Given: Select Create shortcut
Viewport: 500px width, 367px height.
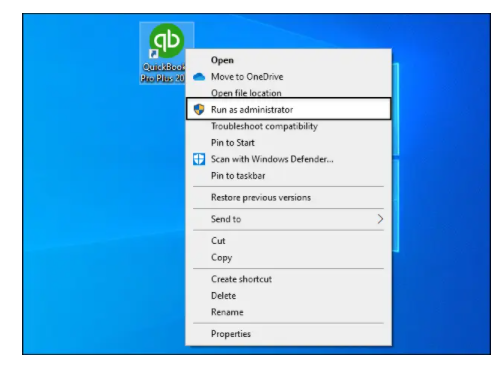Looking at the screenshot, I should (x=288, y=279).
